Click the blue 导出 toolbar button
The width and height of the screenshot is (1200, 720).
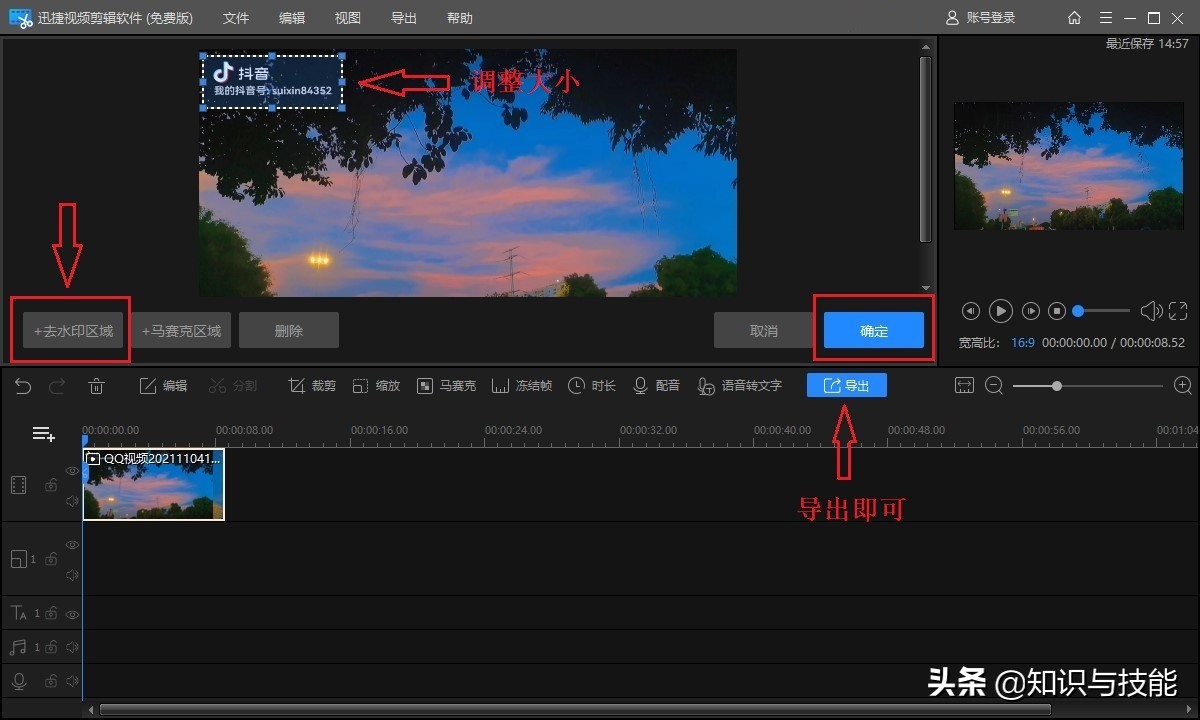(x=847, y=385)
